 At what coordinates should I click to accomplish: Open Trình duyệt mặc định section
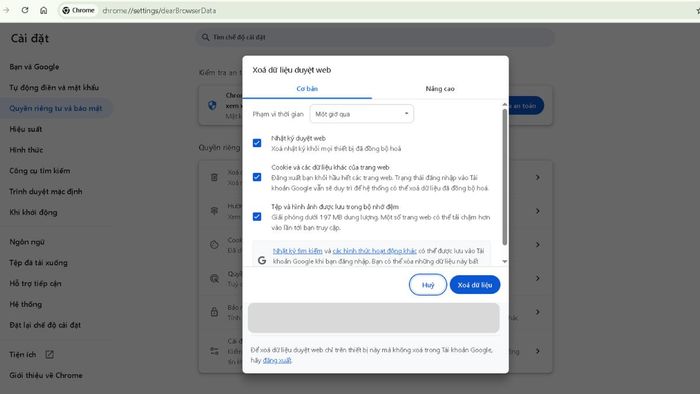[46, 191]
